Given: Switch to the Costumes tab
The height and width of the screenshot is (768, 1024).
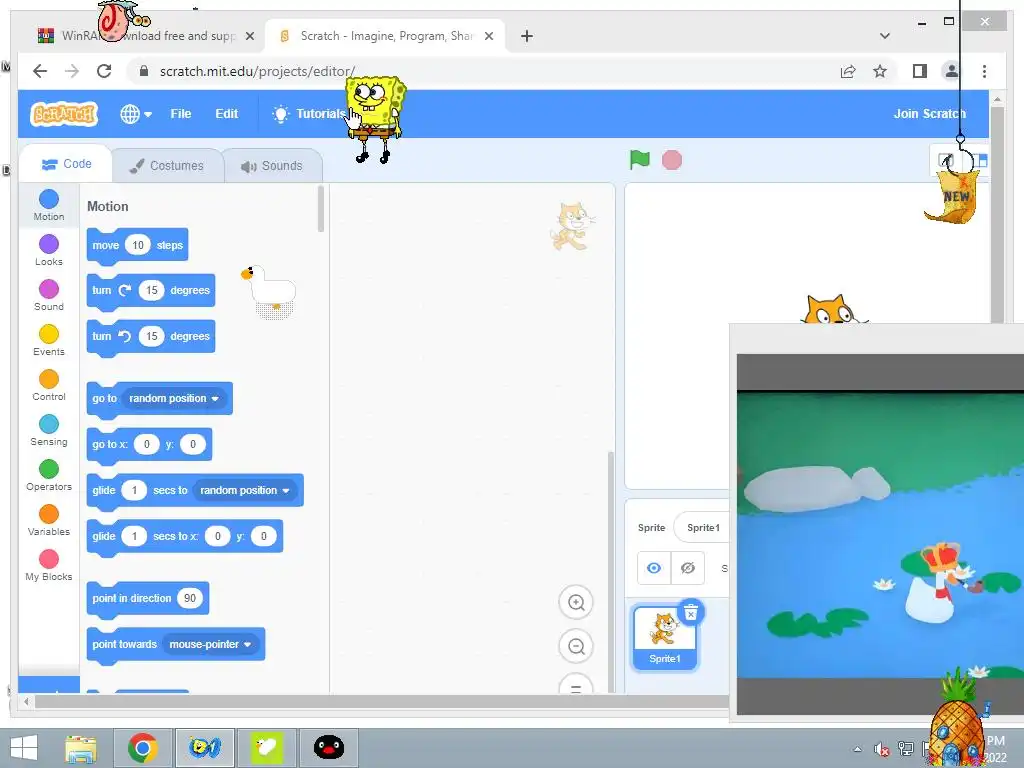Looking at the screenshot, I should [x=167, y=166].
